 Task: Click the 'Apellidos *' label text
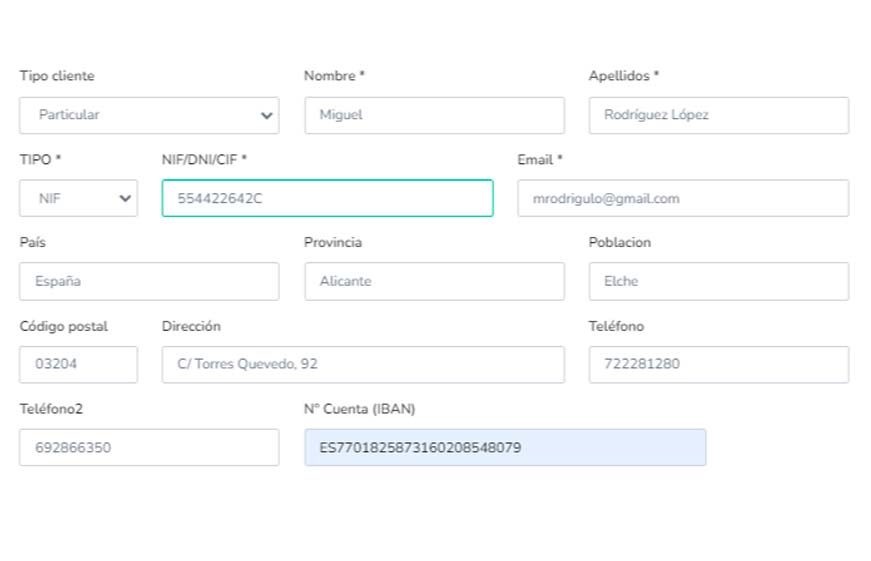pos(623,76)
